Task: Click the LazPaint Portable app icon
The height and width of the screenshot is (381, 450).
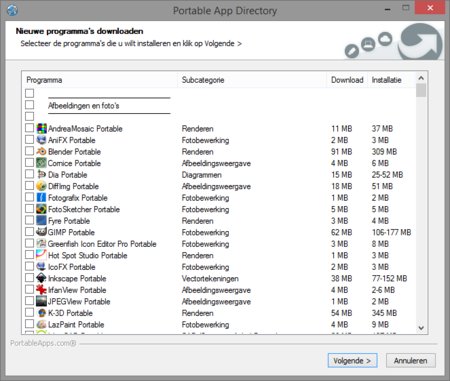Action: pos(41,324)
